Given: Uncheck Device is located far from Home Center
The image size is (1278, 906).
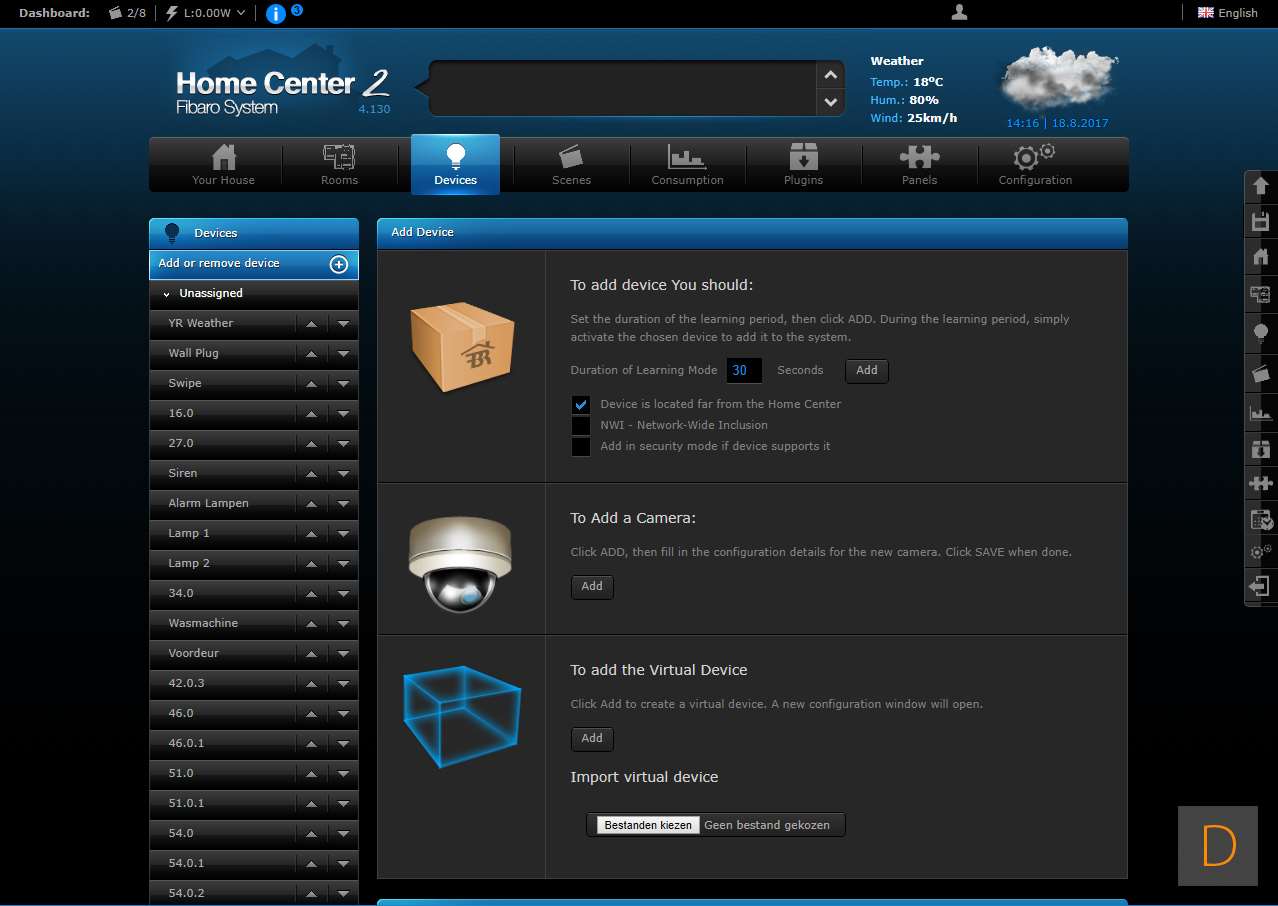Looking at the screenshot, I should coord(581,405).
